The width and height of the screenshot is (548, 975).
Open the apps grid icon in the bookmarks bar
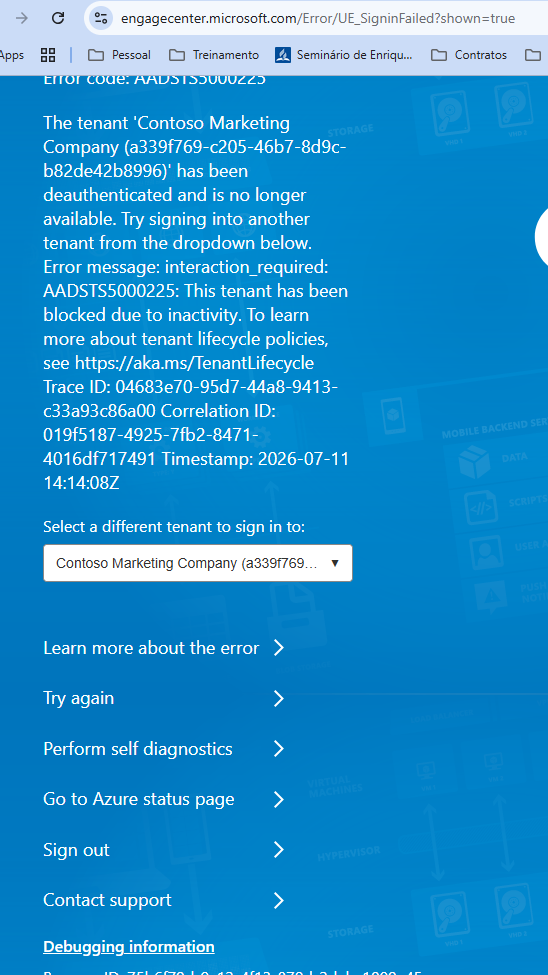pos(48,55)
